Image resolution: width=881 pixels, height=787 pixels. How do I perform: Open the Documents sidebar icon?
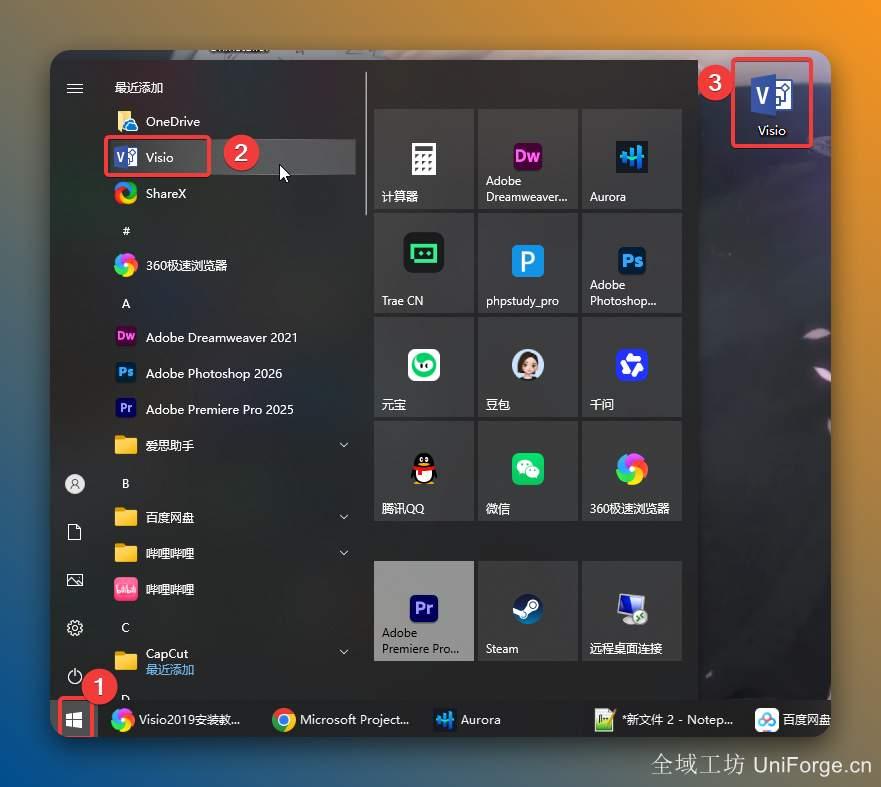click(x=75, y=532)
